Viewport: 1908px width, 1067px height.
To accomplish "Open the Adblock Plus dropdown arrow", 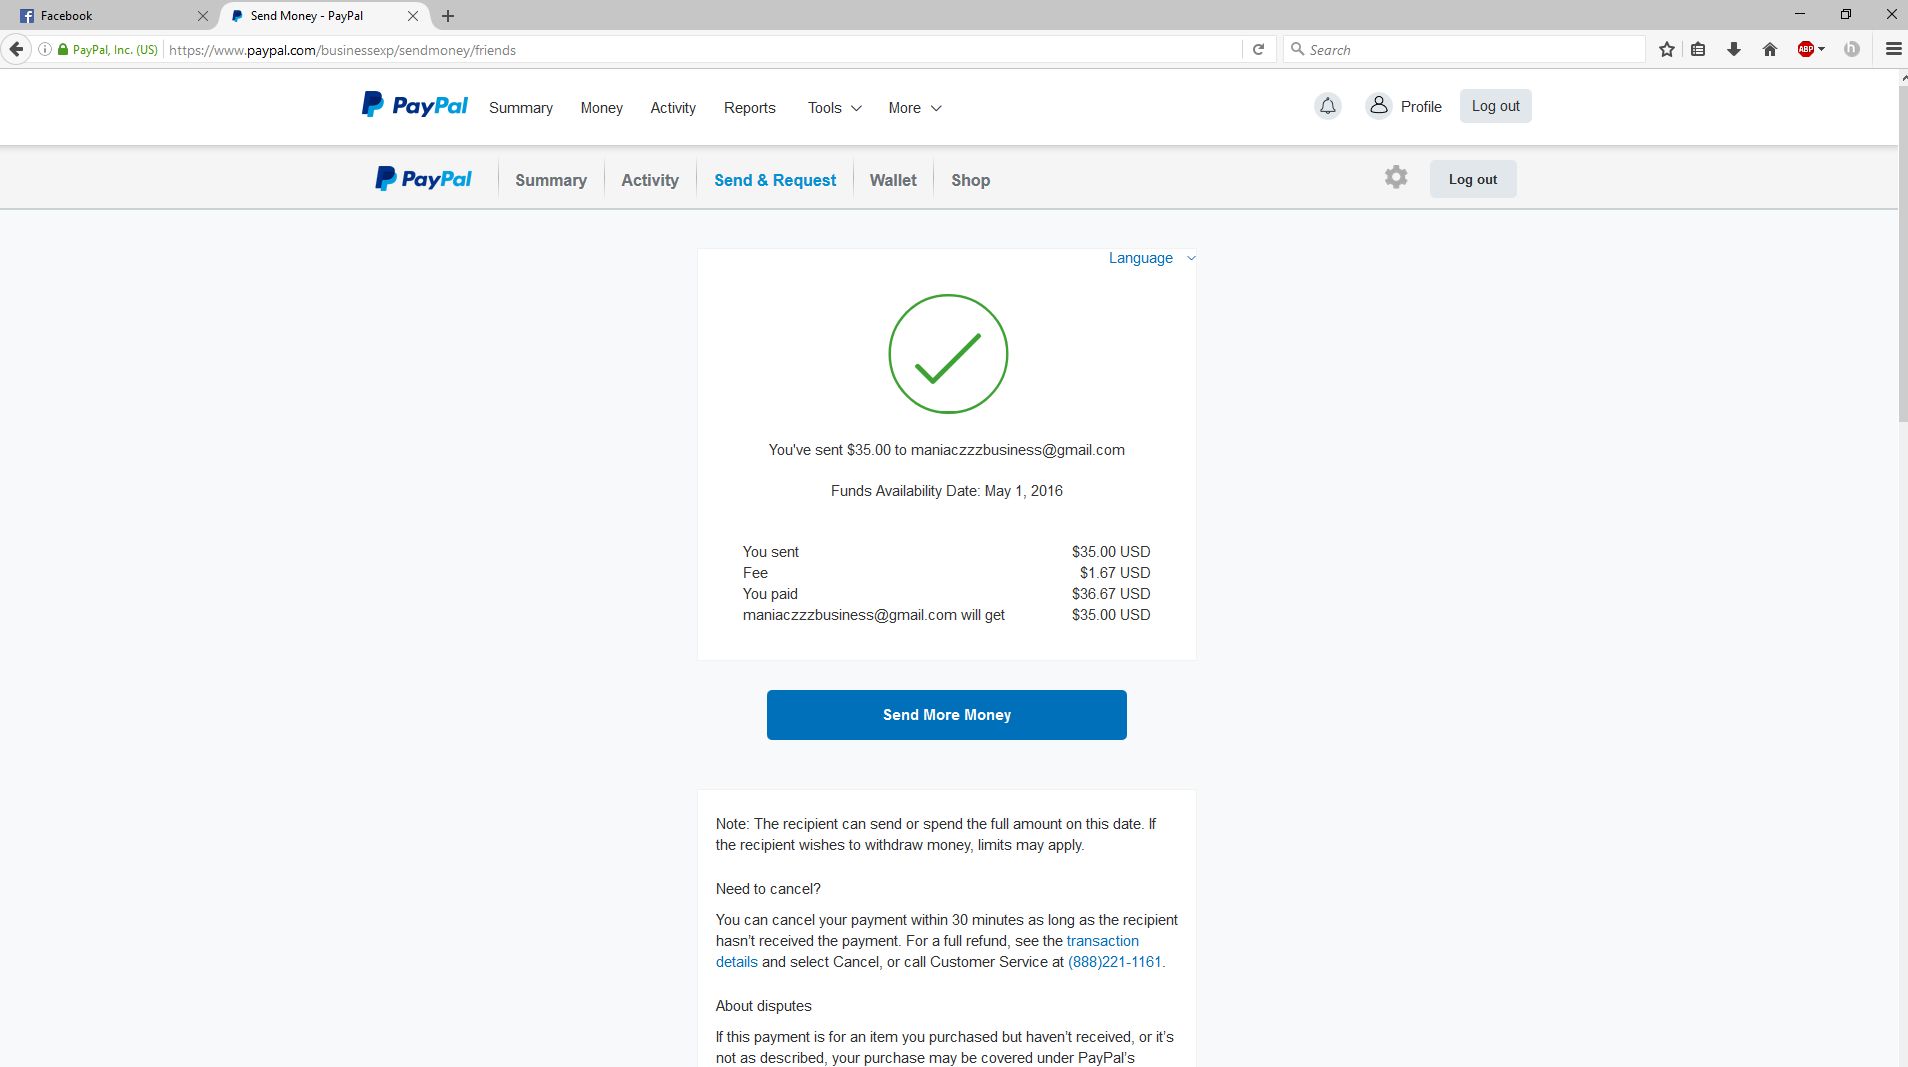I will pyautogui.click(x=1821, y=49).
